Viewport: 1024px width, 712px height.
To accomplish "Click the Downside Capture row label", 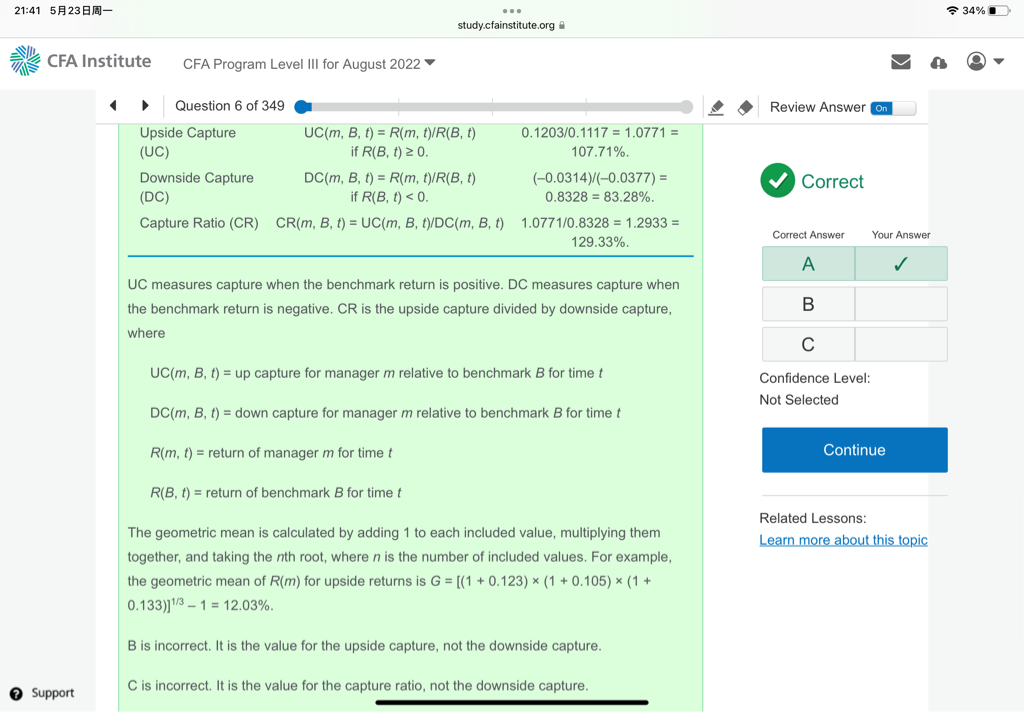I will tap(196, 187).
